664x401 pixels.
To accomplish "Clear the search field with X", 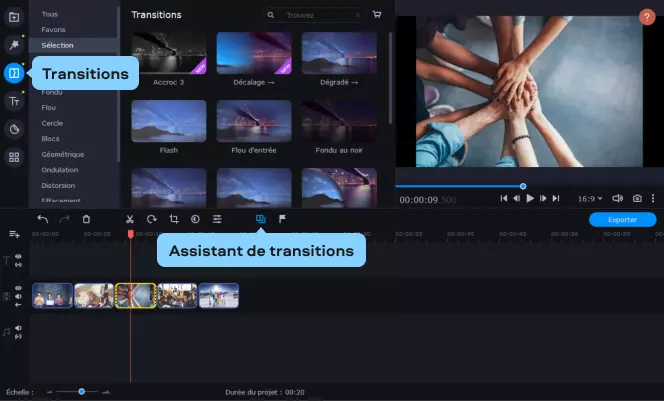I will pyautogui.click(x=358, y=15).
